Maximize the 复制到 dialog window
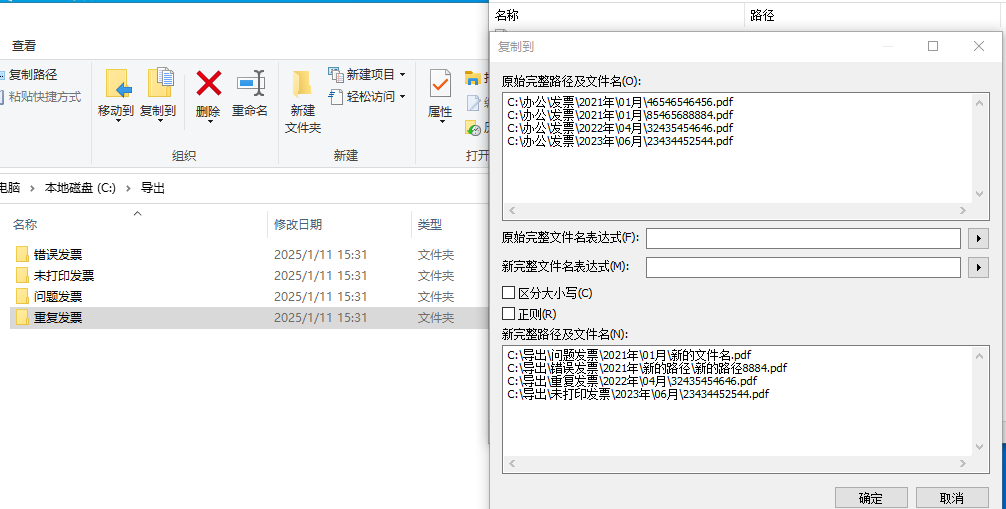1006x509 pixels. (933, 46)
